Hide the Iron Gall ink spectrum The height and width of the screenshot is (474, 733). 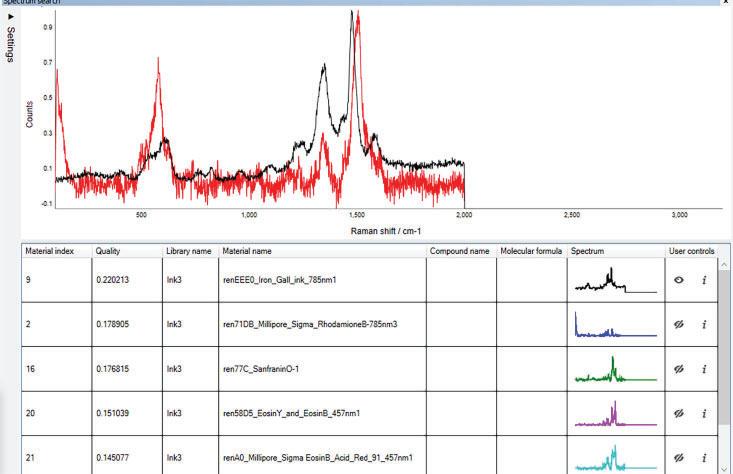679,280
